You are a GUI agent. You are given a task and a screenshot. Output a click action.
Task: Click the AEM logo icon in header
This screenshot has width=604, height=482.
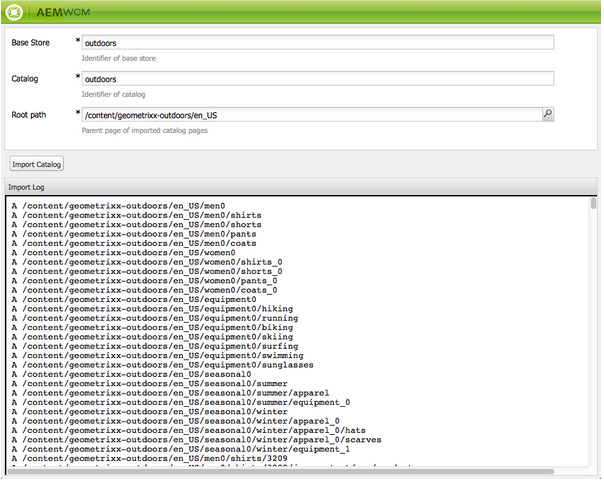point(14,12)
